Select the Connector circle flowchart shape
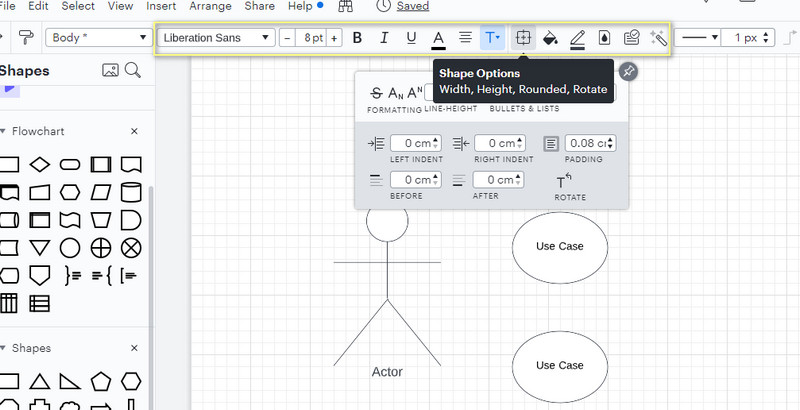Screen dimensions: 800x410 [70, 248]
